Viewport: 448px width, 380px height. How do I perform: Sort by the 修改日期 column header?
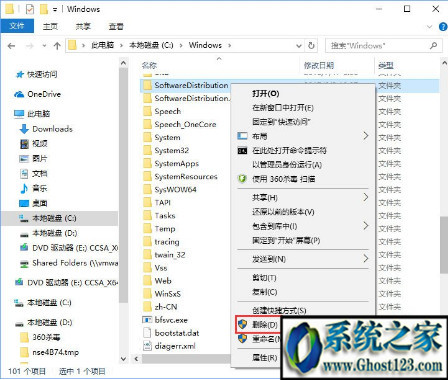point(319,65)
